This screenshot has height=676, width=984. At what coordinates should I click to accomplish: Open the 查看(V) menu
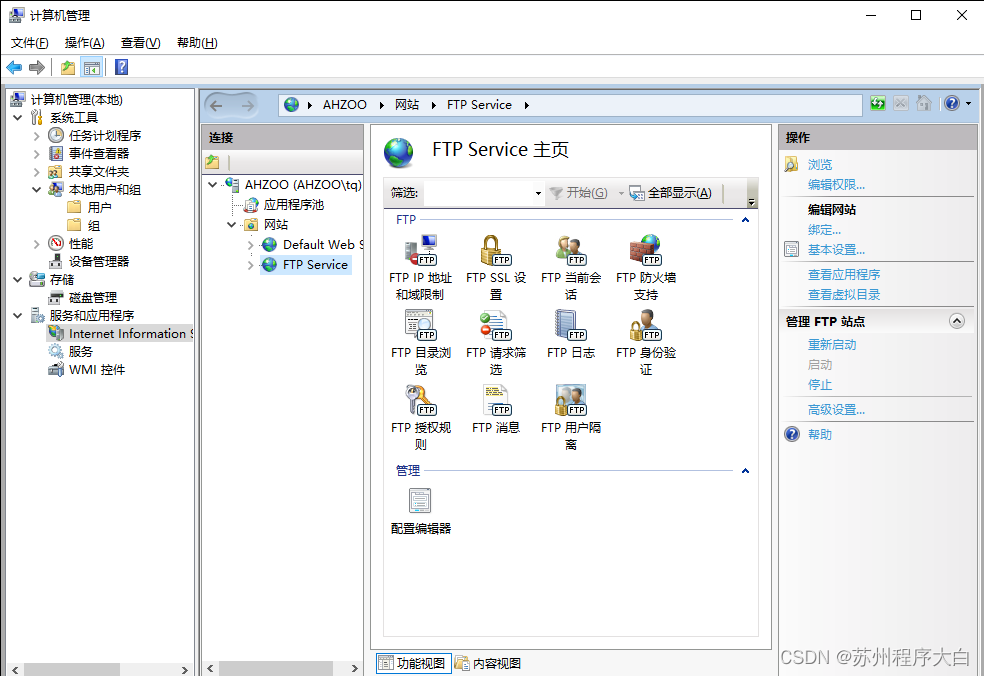(141, 43)
